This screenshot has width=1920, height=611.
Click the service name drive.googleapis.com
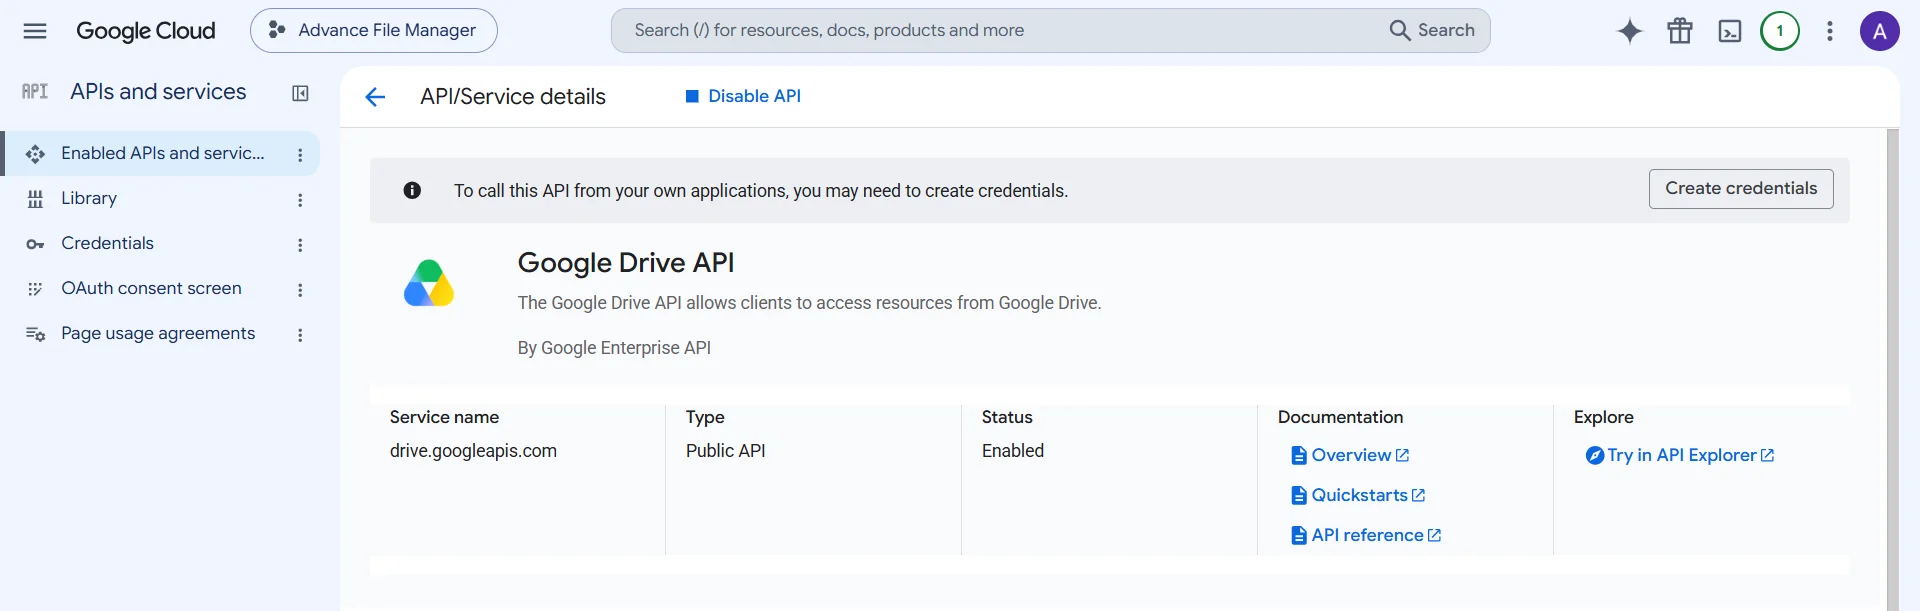click(473, 451)
